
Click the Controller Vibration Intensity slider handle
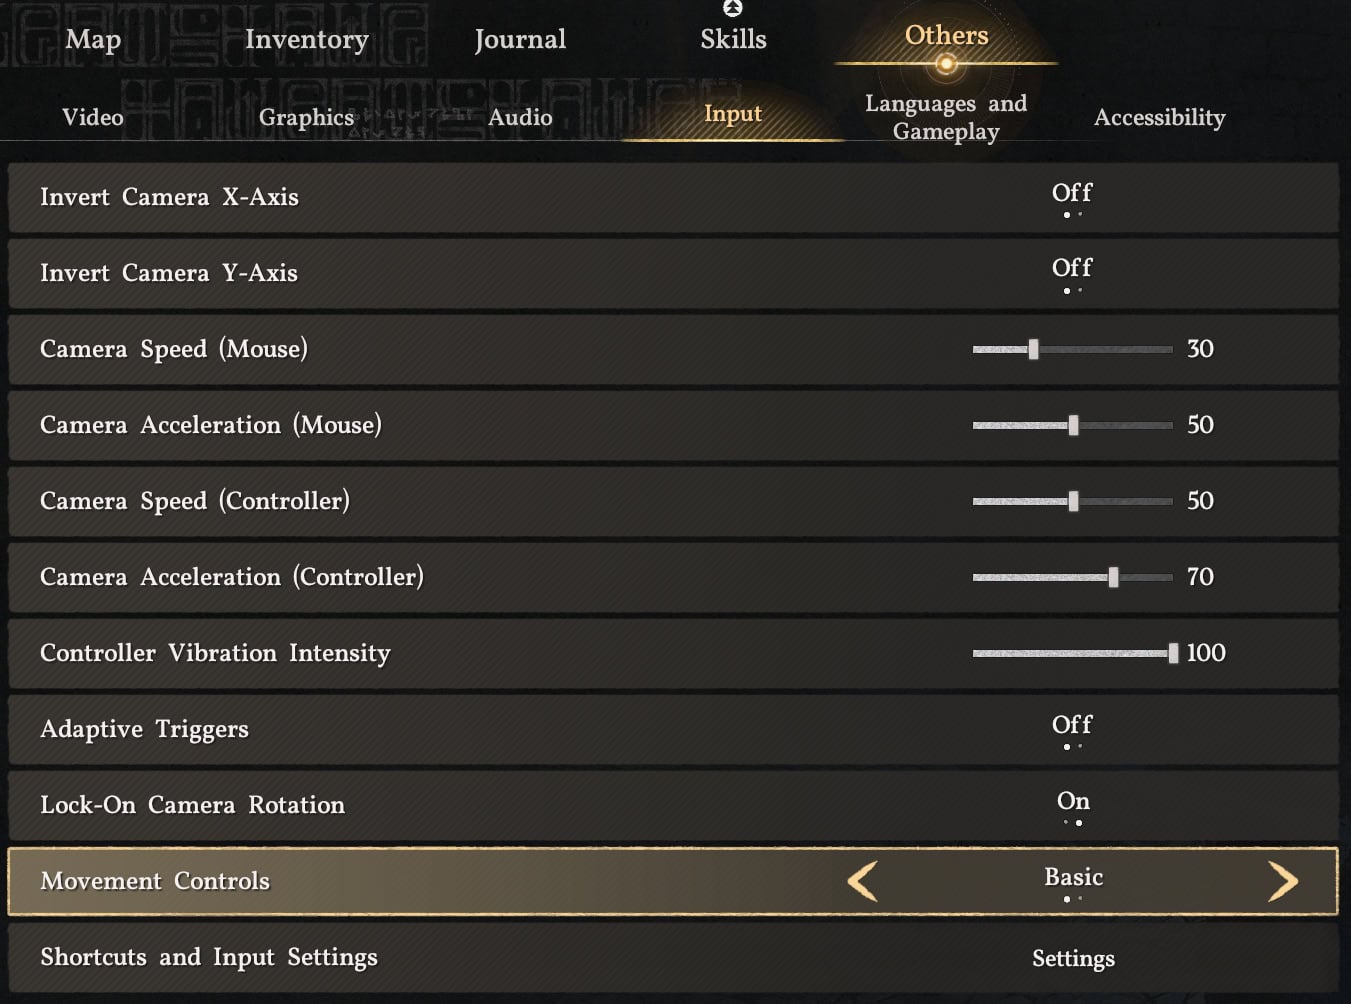click(1173, 653)
